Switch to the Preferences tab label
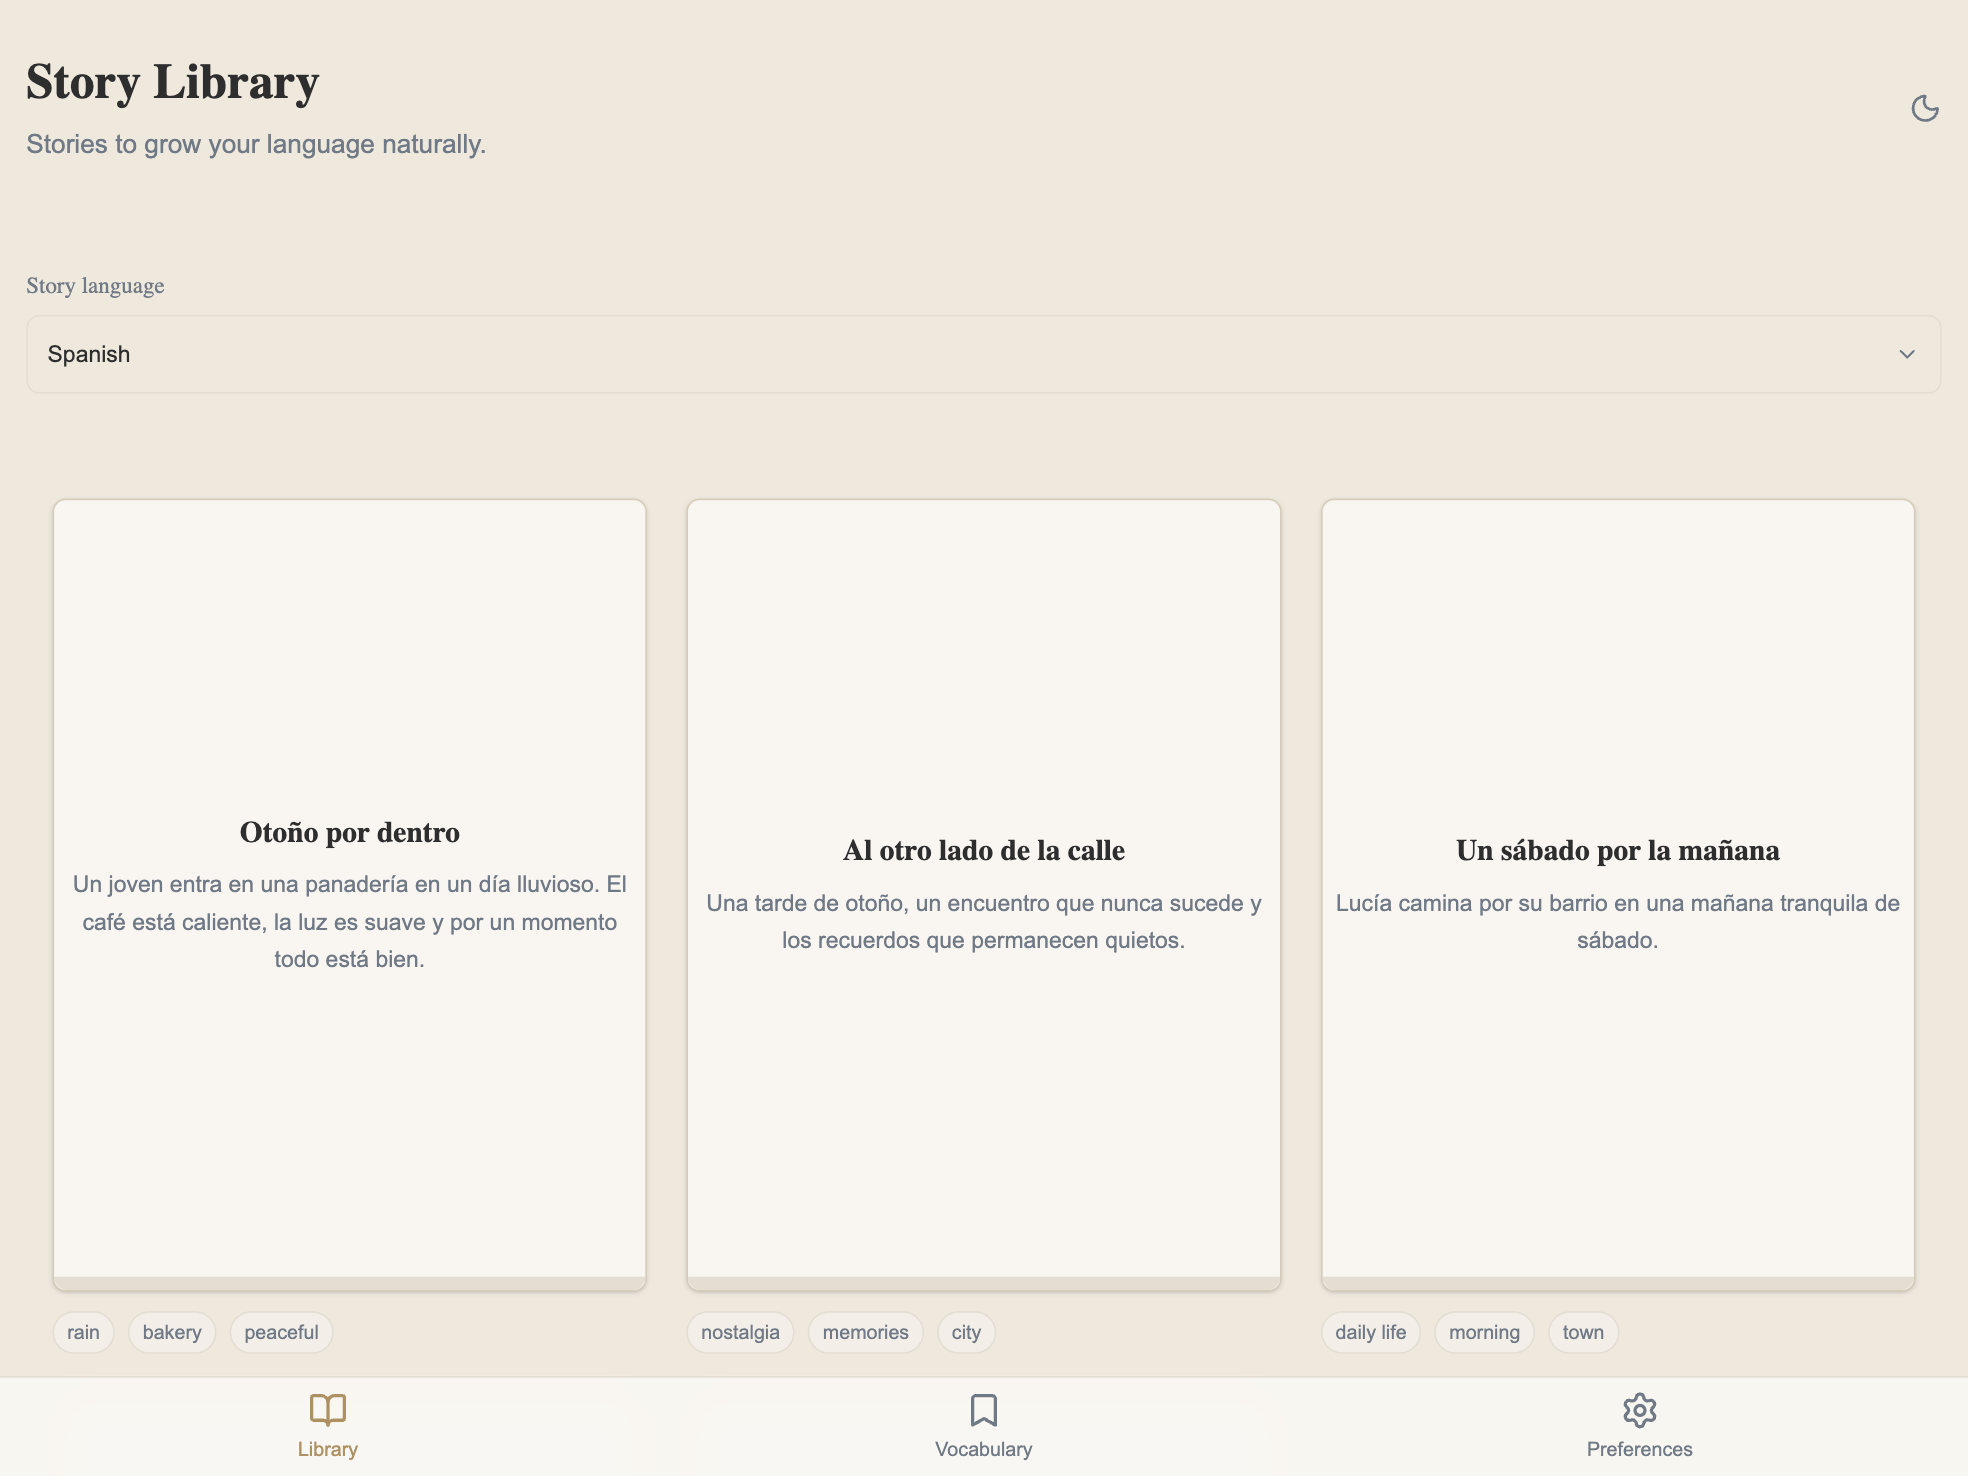Screen dimensions: 1968x1476 click(x=1639, y=1449)
